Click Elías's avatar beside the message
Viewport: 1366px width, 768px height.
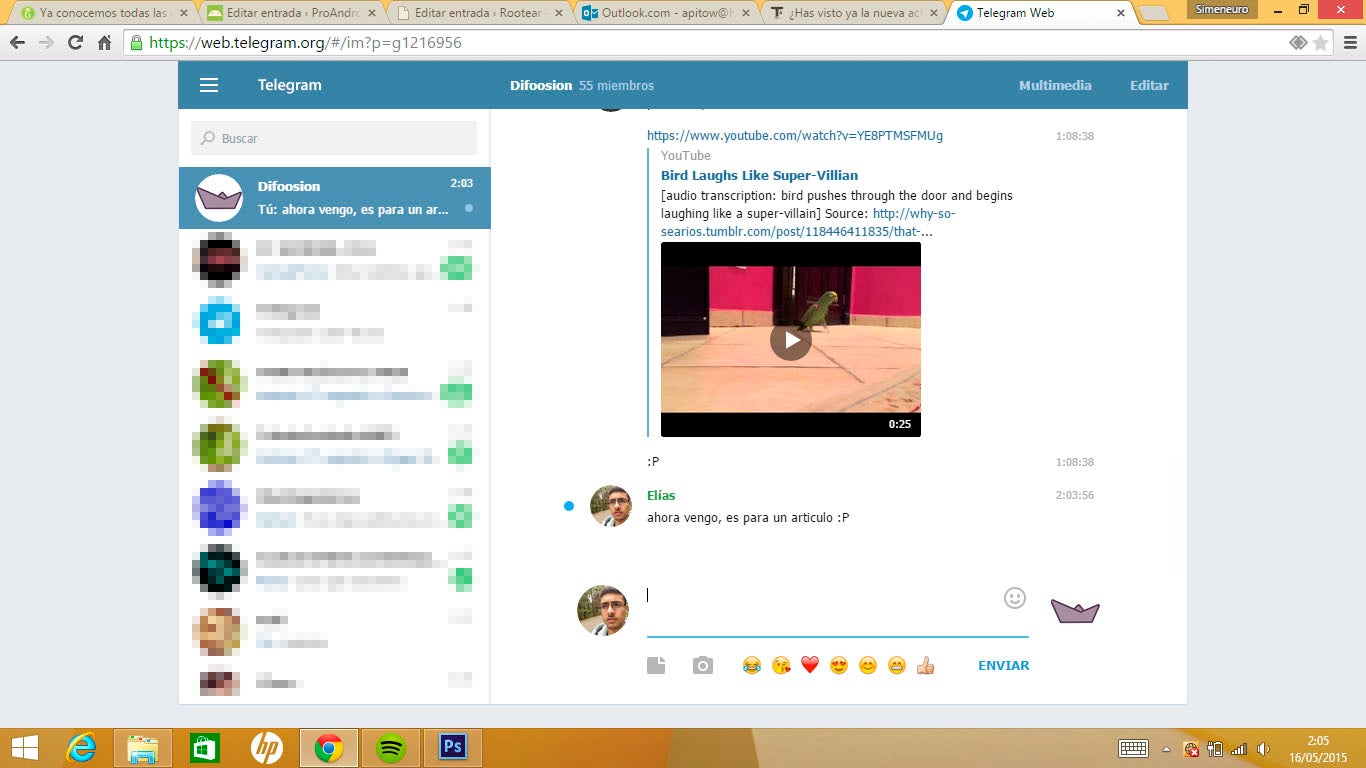[611, 506]
